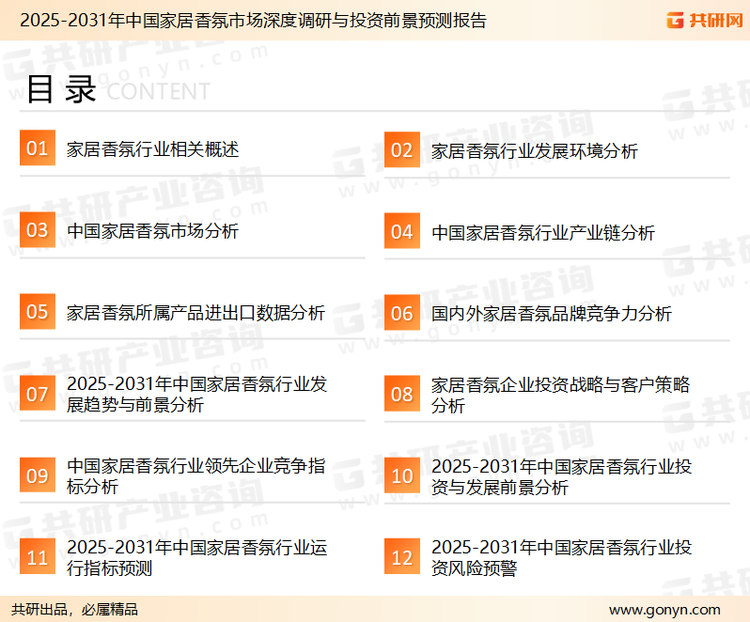Click the orange 04 chapter number badge
750x622 pixels.
[402, 231]
